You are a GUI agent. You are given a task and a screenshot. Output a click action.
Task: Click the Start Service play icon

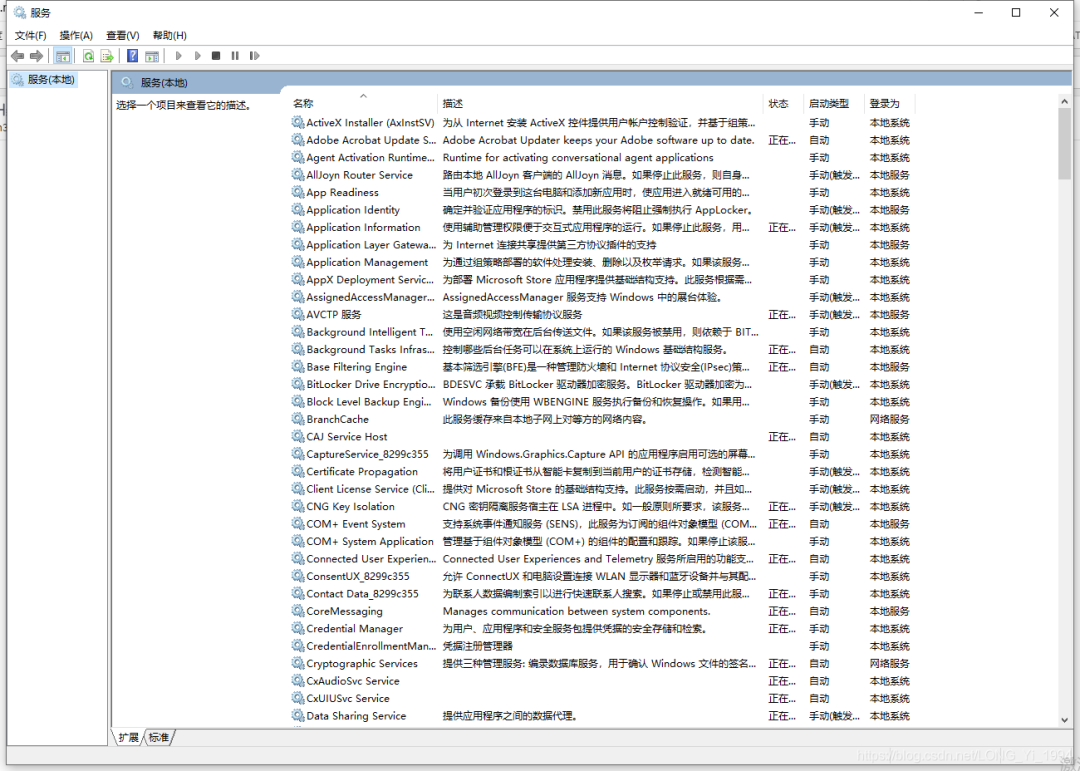[178, 56]
